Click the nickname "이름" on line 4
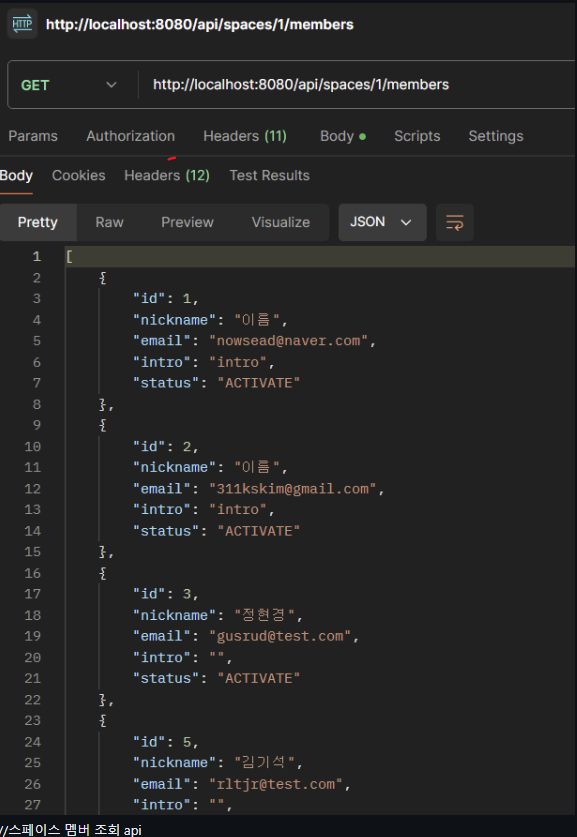Viewport: 577px width, 837px height. pyautogui.click(x=258, y=320)
